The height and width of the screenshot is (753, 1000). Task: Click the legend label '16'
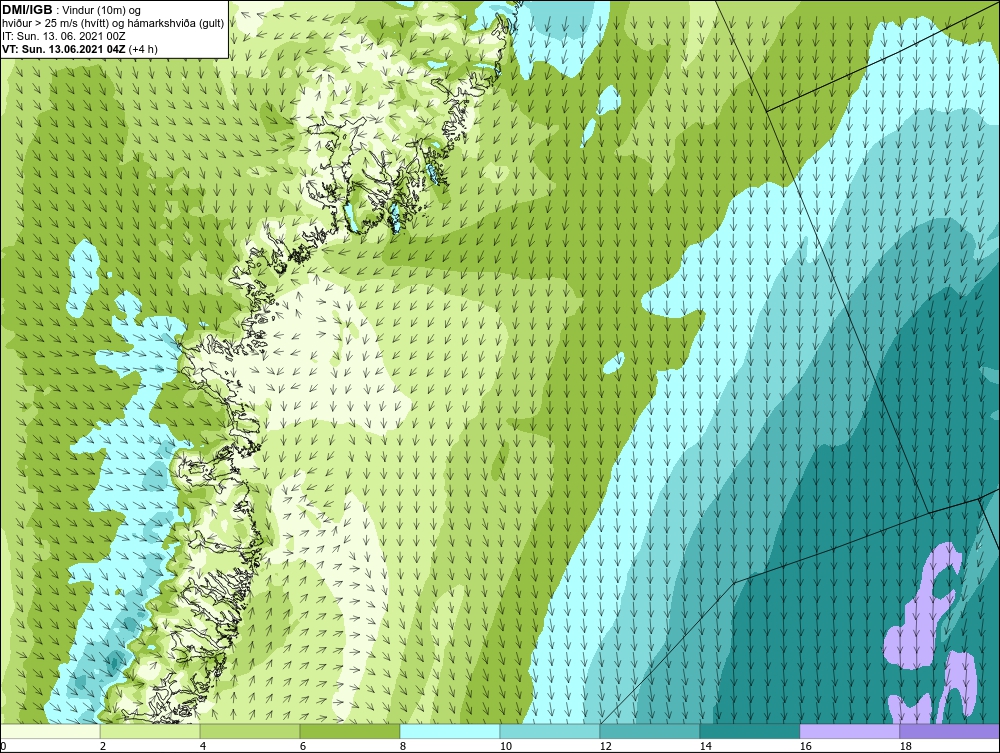click(x=805, y=746)
